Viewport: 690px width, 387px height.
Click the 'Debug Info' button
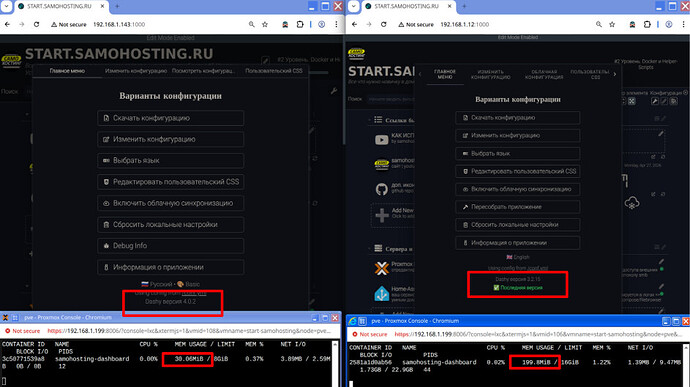tap(171, 246)
